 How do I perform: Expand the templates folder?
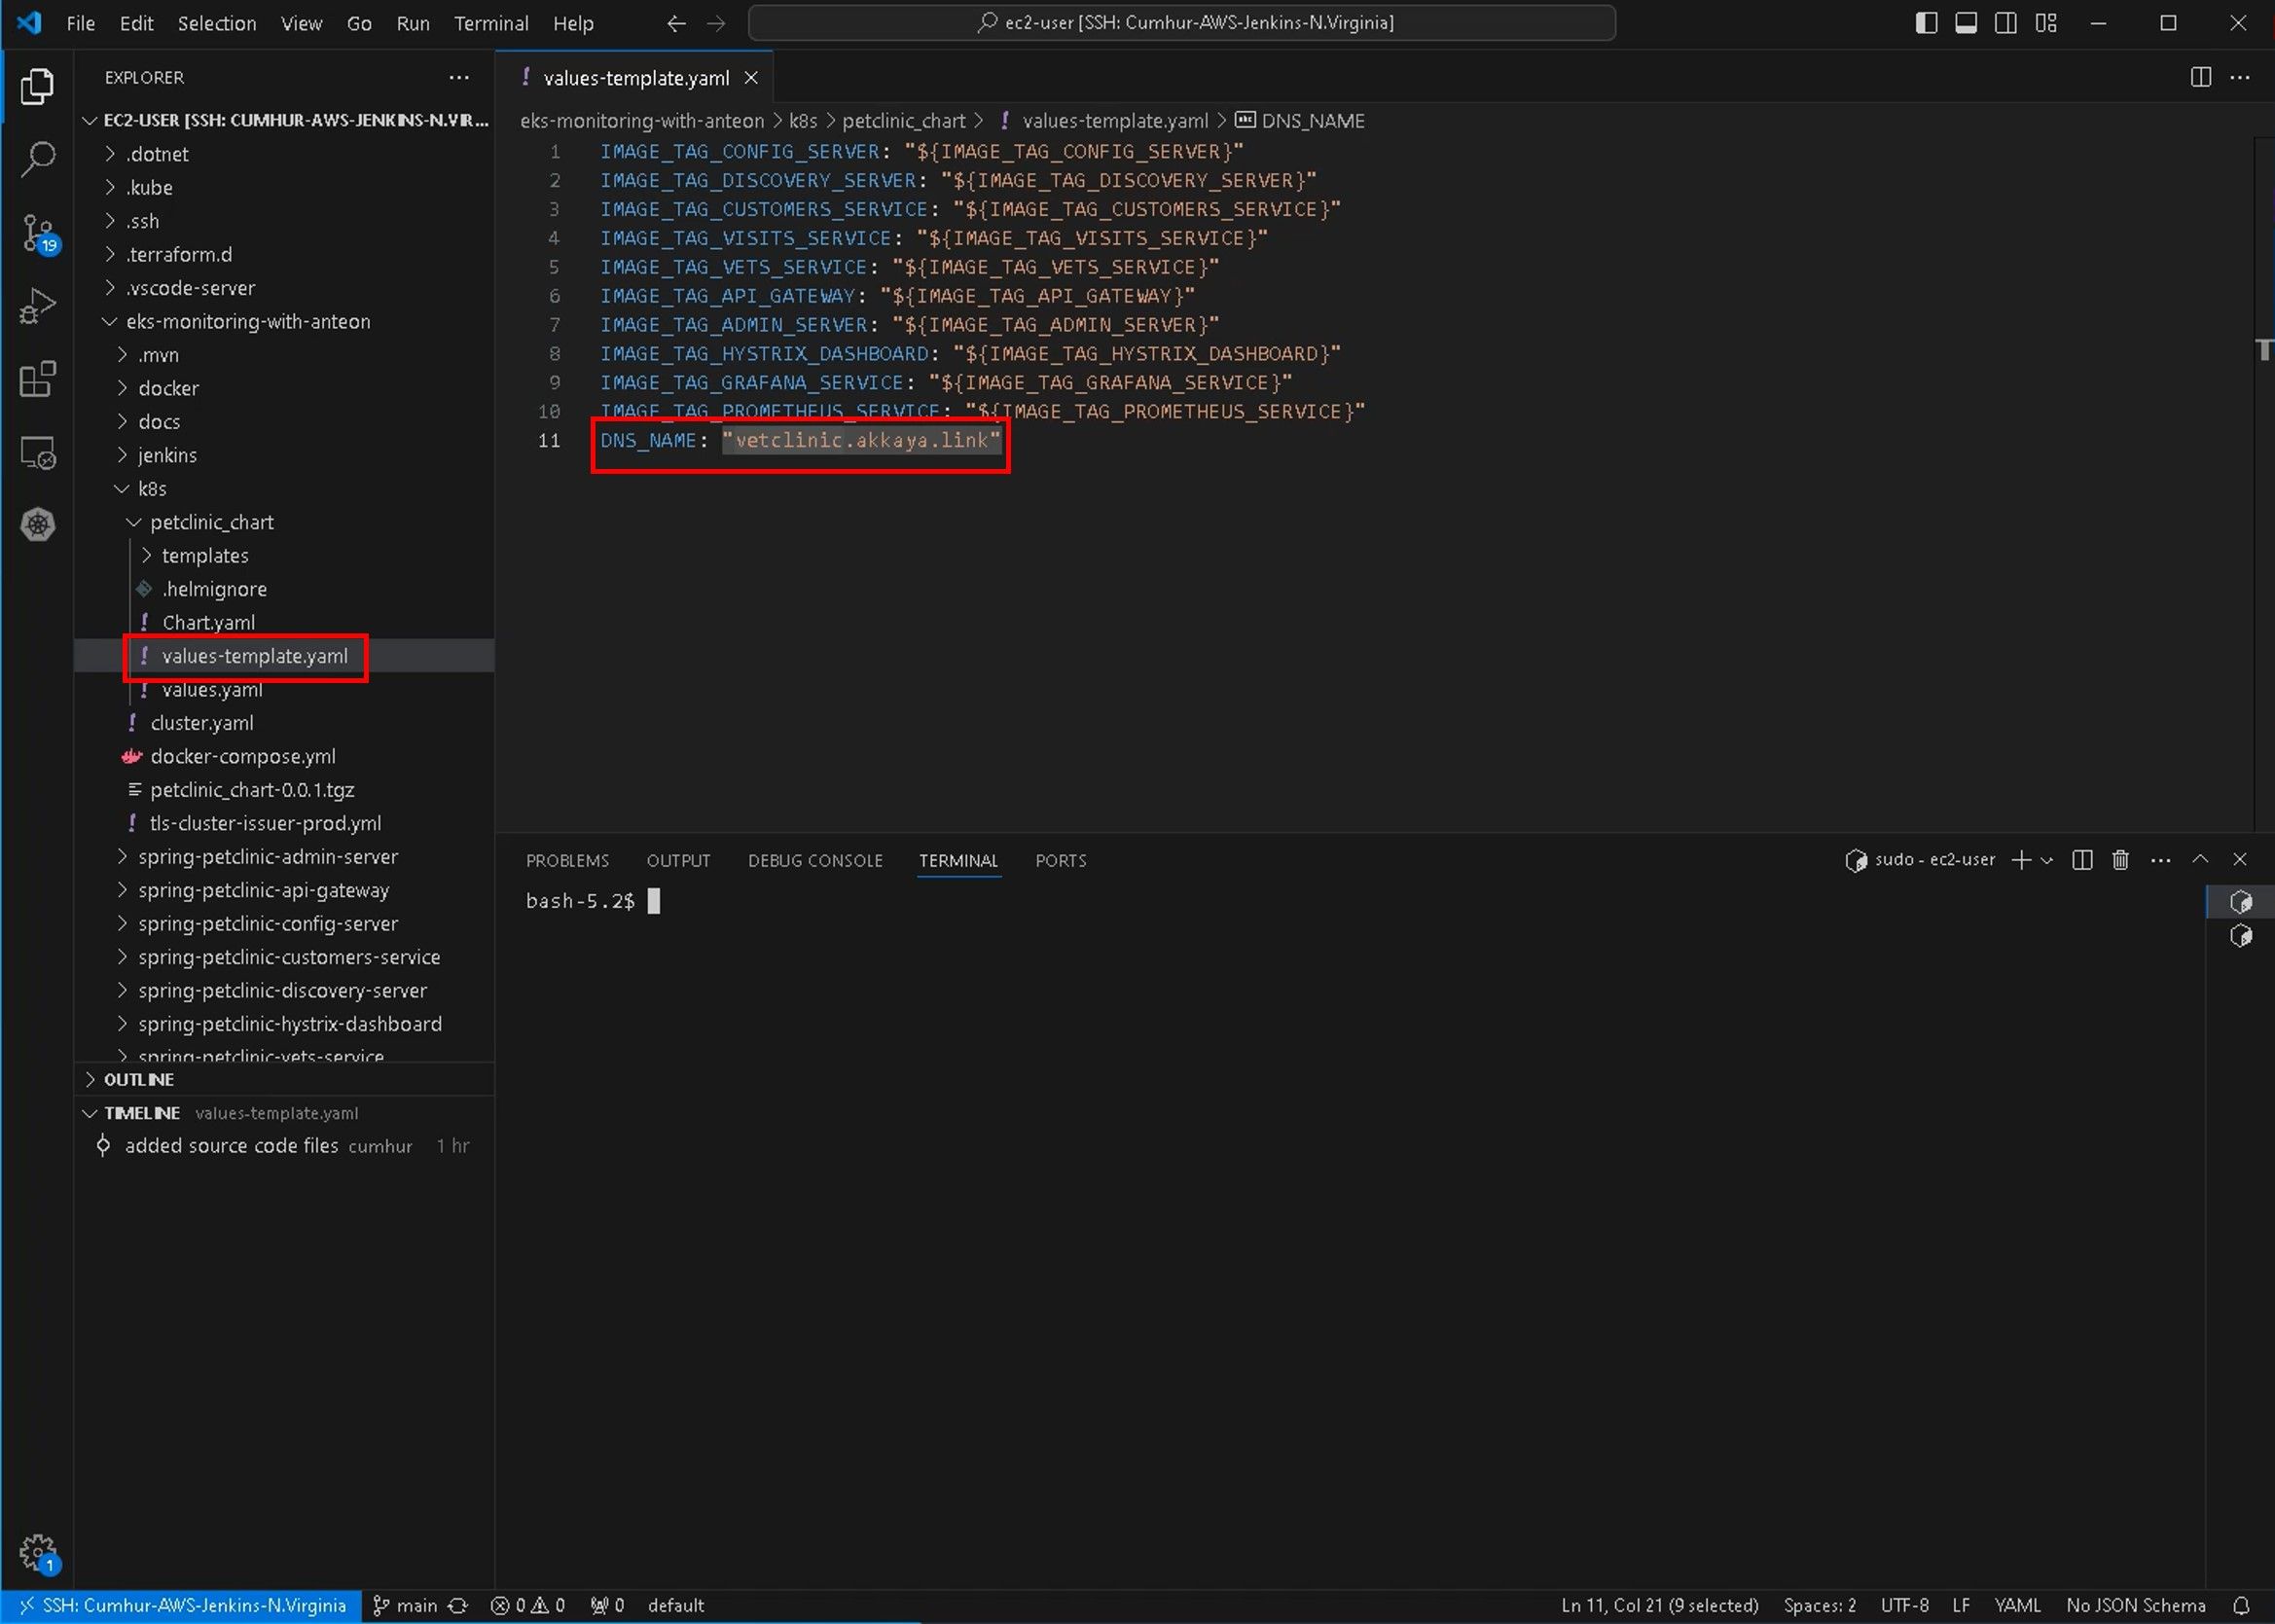pos(205,555)
